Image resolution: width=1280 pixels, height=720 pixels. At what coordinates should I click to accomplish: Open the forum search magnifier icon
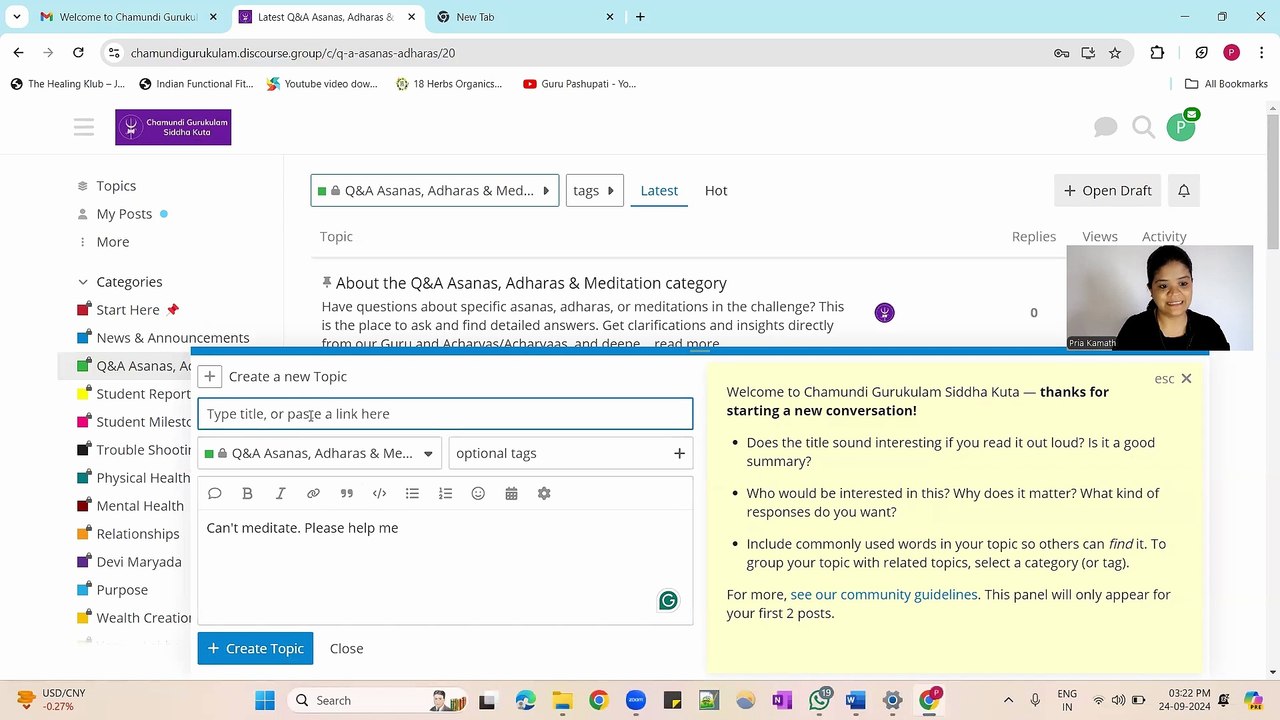click(1143, 127)
